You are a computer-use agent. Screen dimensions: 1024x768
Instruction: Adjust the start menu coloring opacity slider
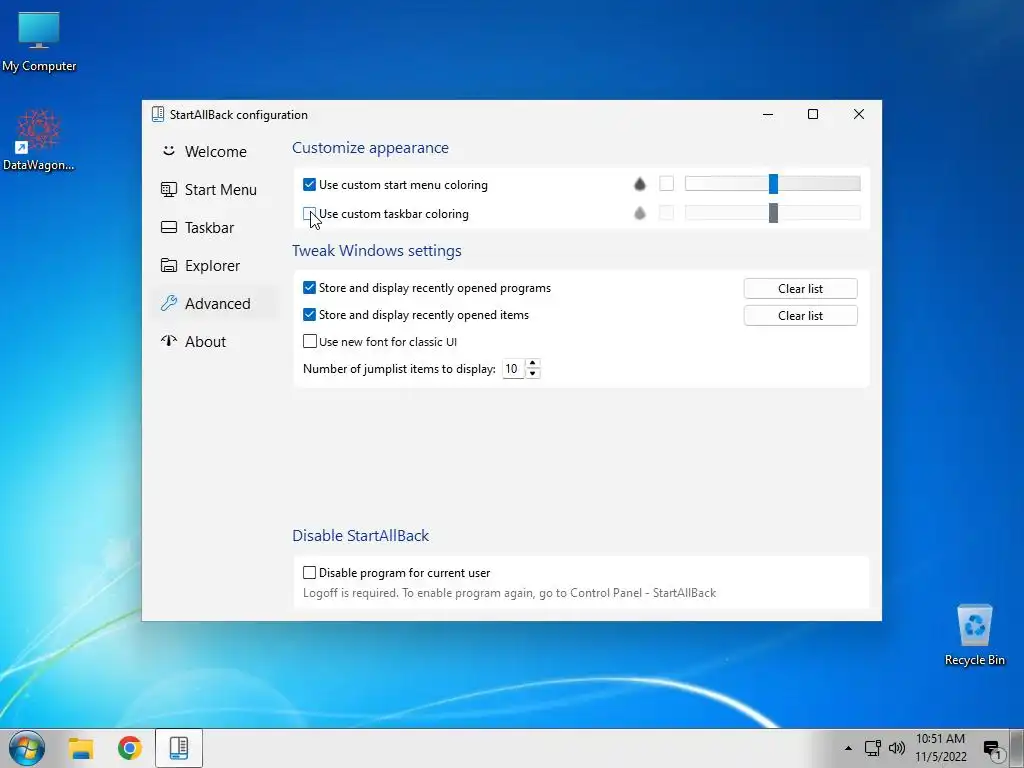773,184
